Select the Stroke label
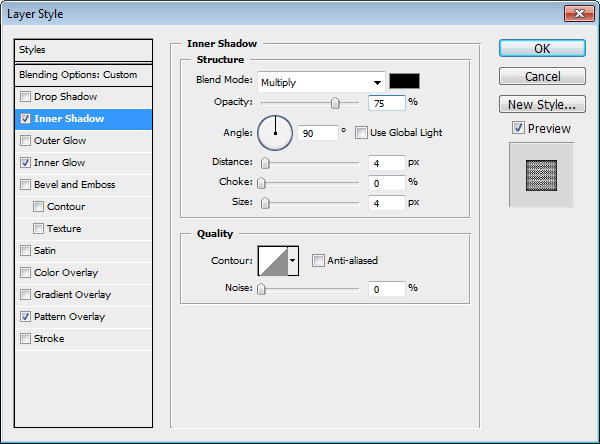This screenshot has height=444, width=600. [x=49, y=339]
